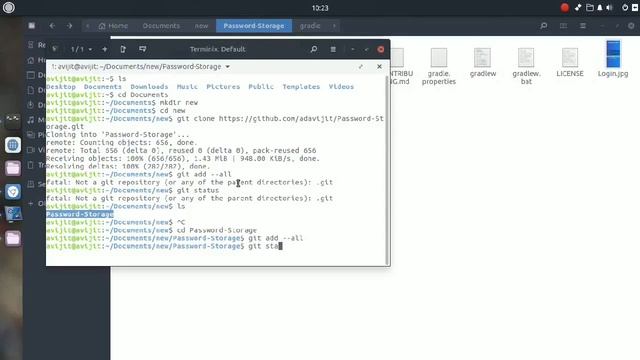The image size is (640, 360).
Task: Select the gradlew file
Action: [x=482, y=62]
